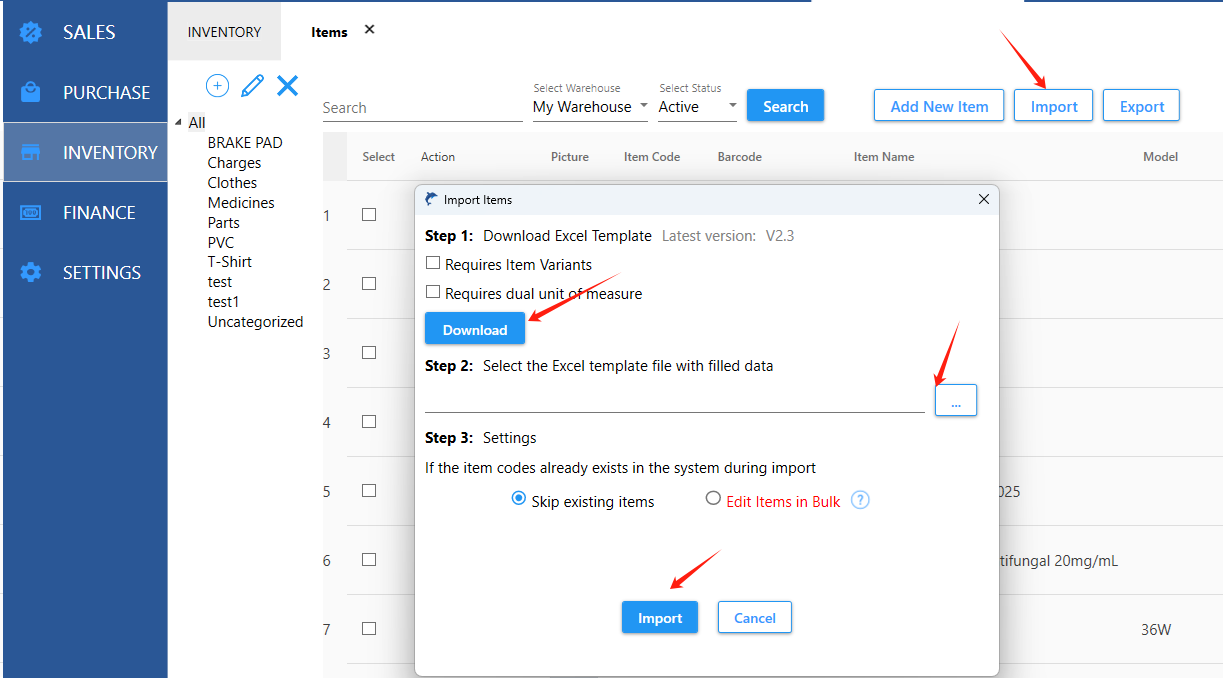
Task: Add a new category with plus icon
Action: (217, 86)
